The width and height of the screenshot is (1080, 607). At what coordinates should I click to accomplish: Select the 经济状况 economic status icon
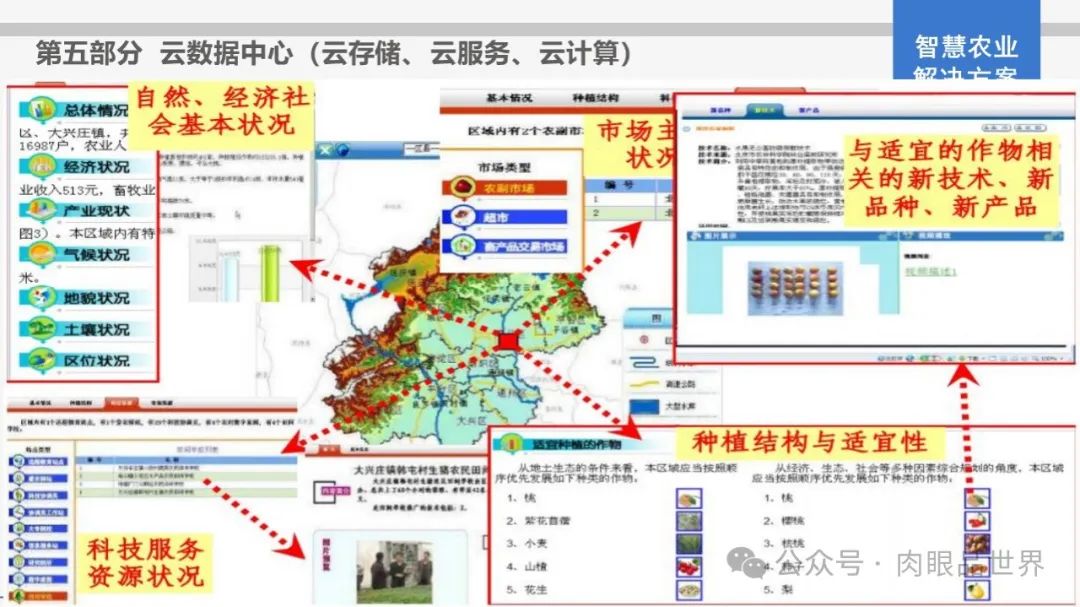click(x=42, y=167)
